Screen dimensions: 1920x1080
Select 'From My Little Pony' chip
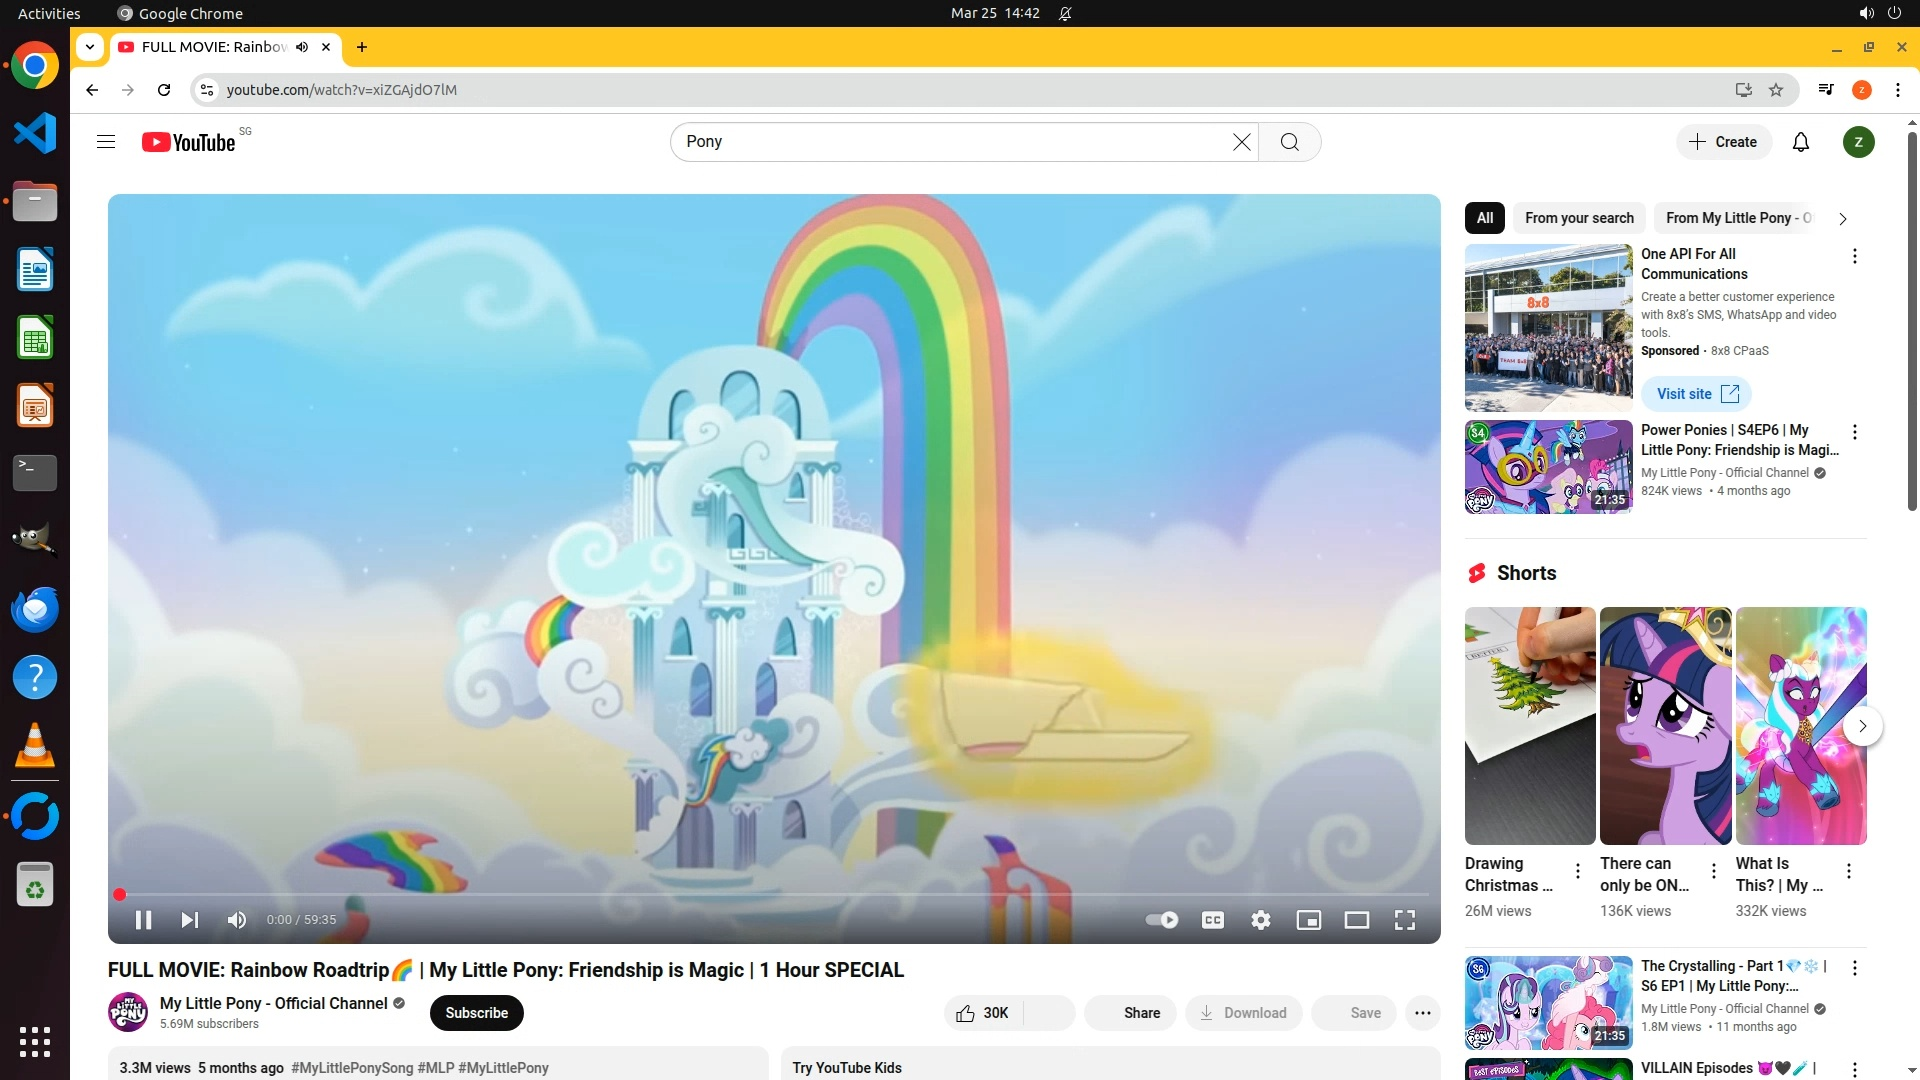[1737, 218]
